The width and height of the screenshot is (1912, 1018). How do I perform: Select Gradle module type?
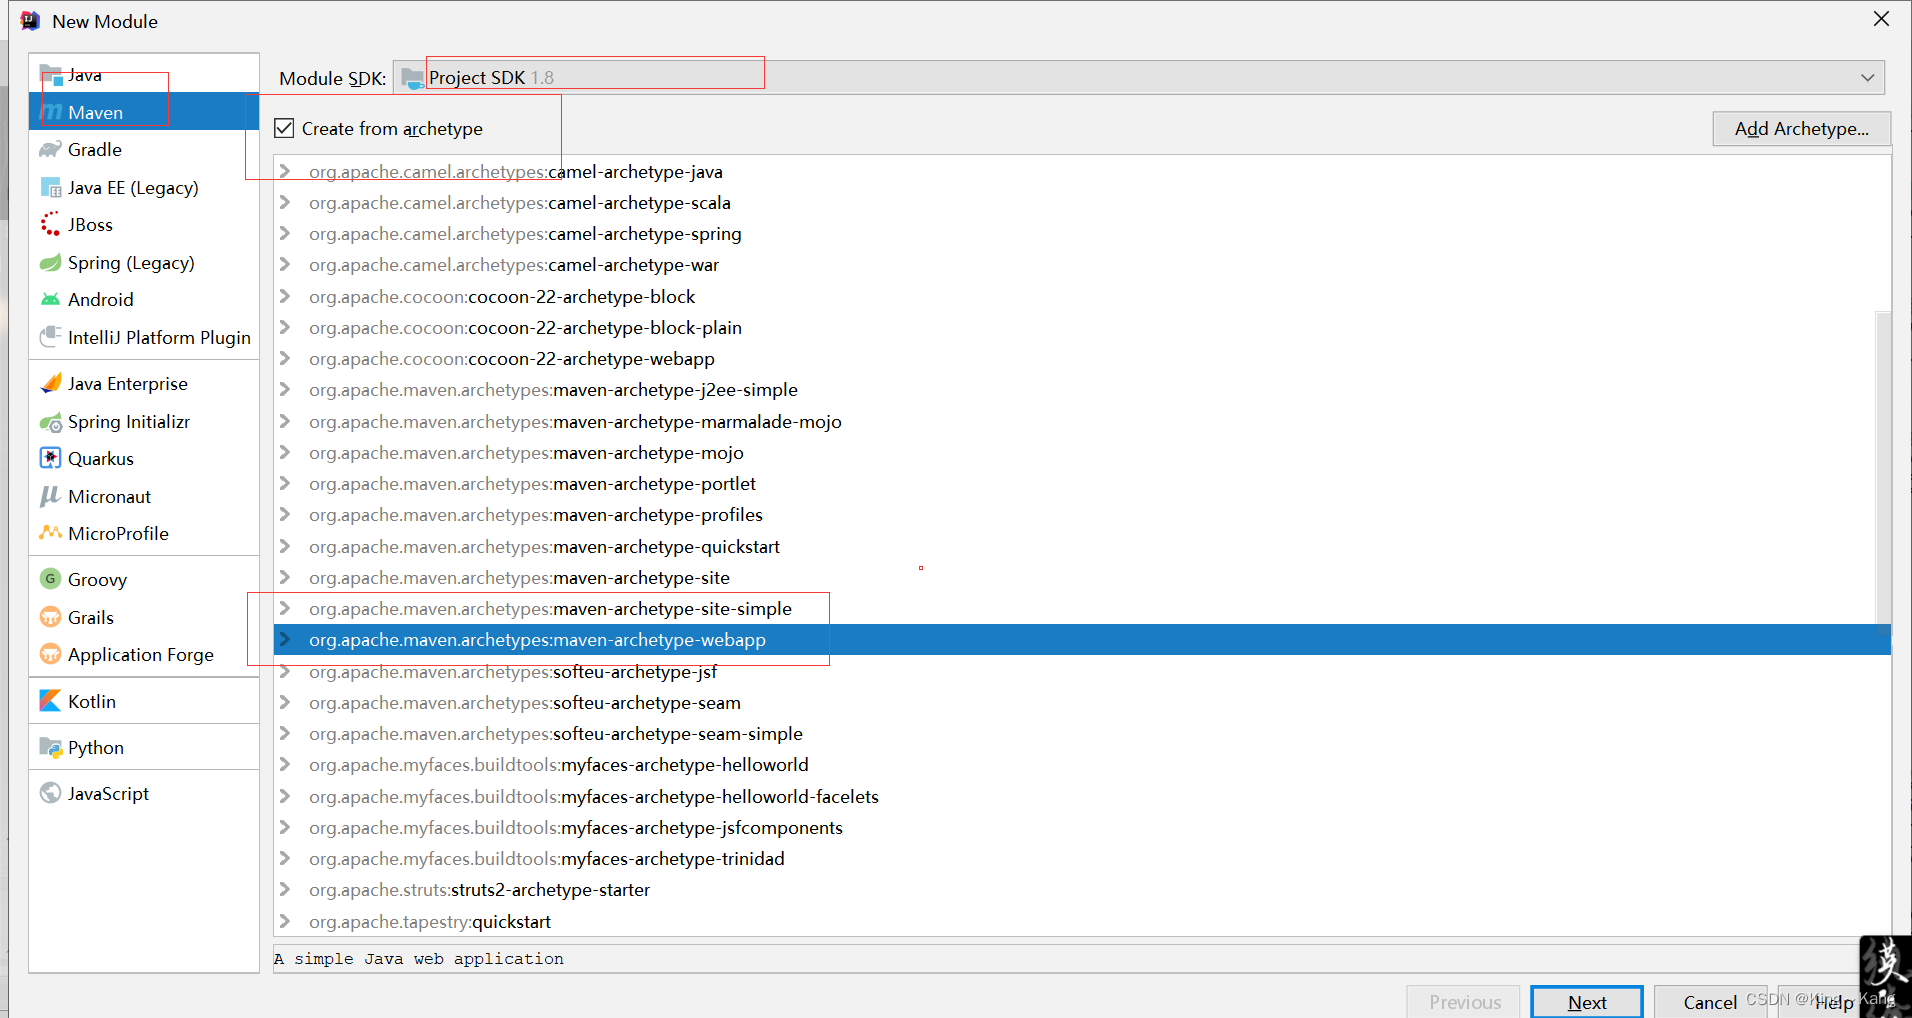[144, 149]
